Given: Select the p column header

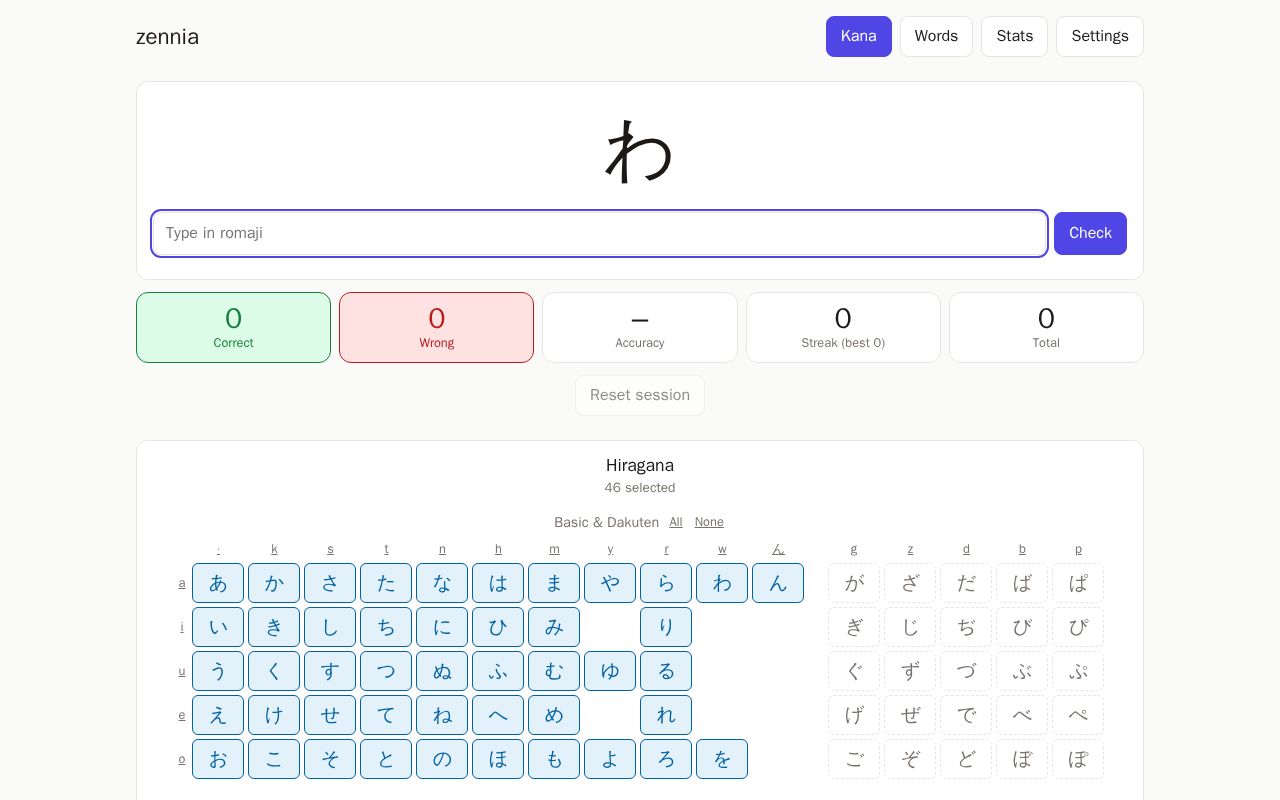Looking at the screenshot, I should pos(1078,549).
